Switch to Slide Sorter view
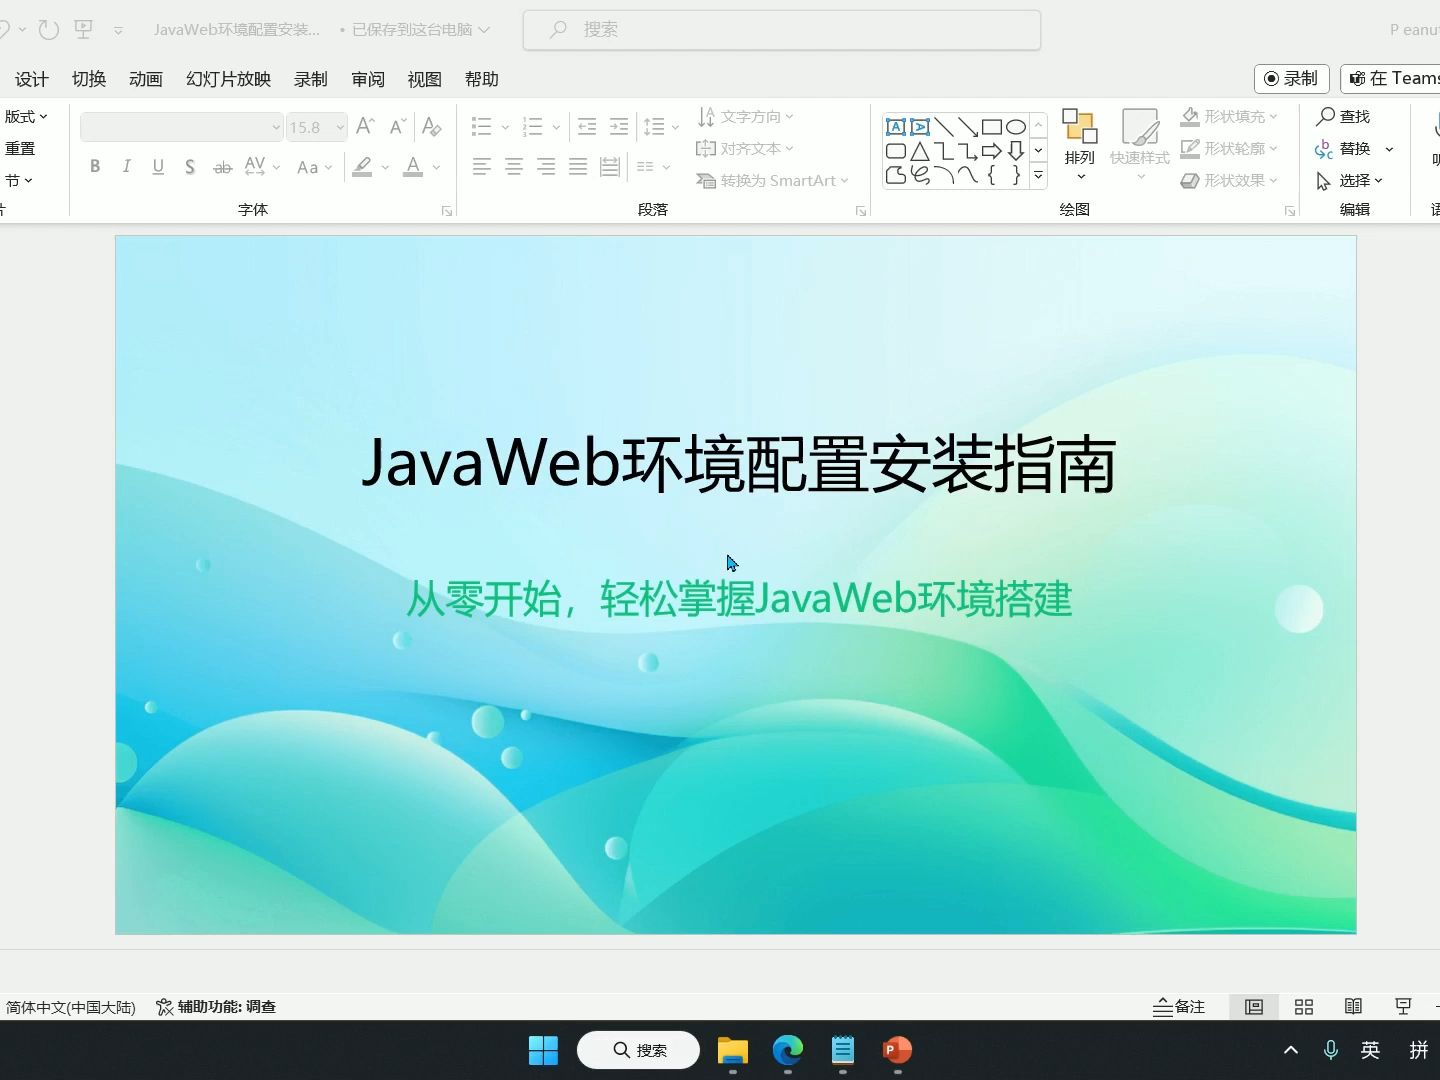Viewport: 1440px width, 1080px height. click(1304, 1007)
